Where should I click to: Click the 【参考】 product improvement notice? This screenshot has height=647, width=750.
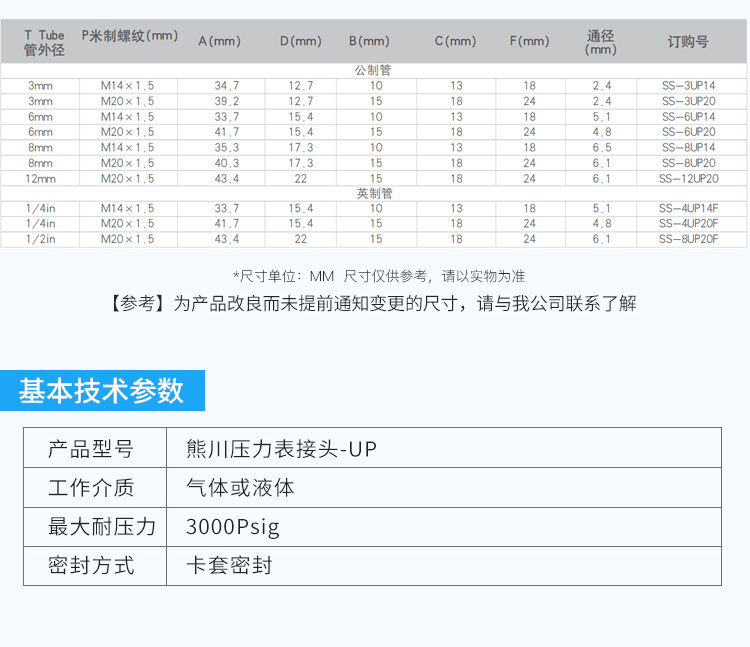[x=373, y=304]
